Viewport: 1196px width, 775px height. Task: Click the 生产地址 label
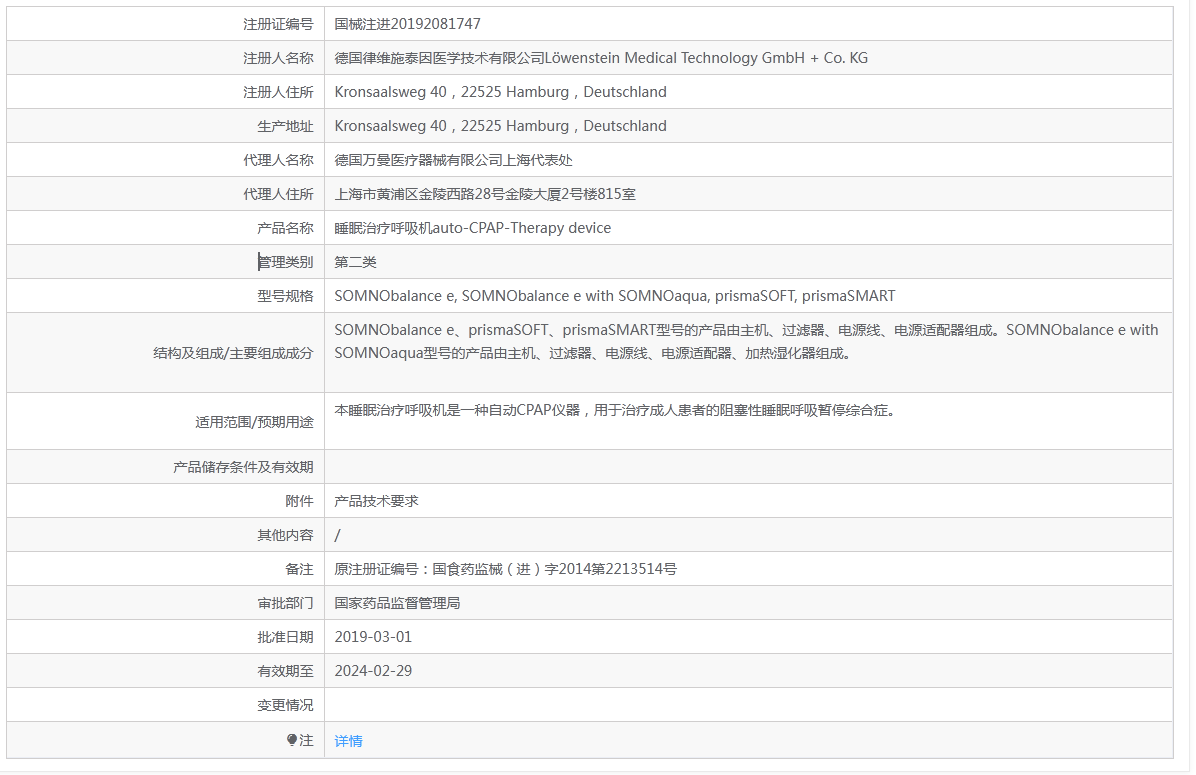pyautogui.click(x=285, y=126)
